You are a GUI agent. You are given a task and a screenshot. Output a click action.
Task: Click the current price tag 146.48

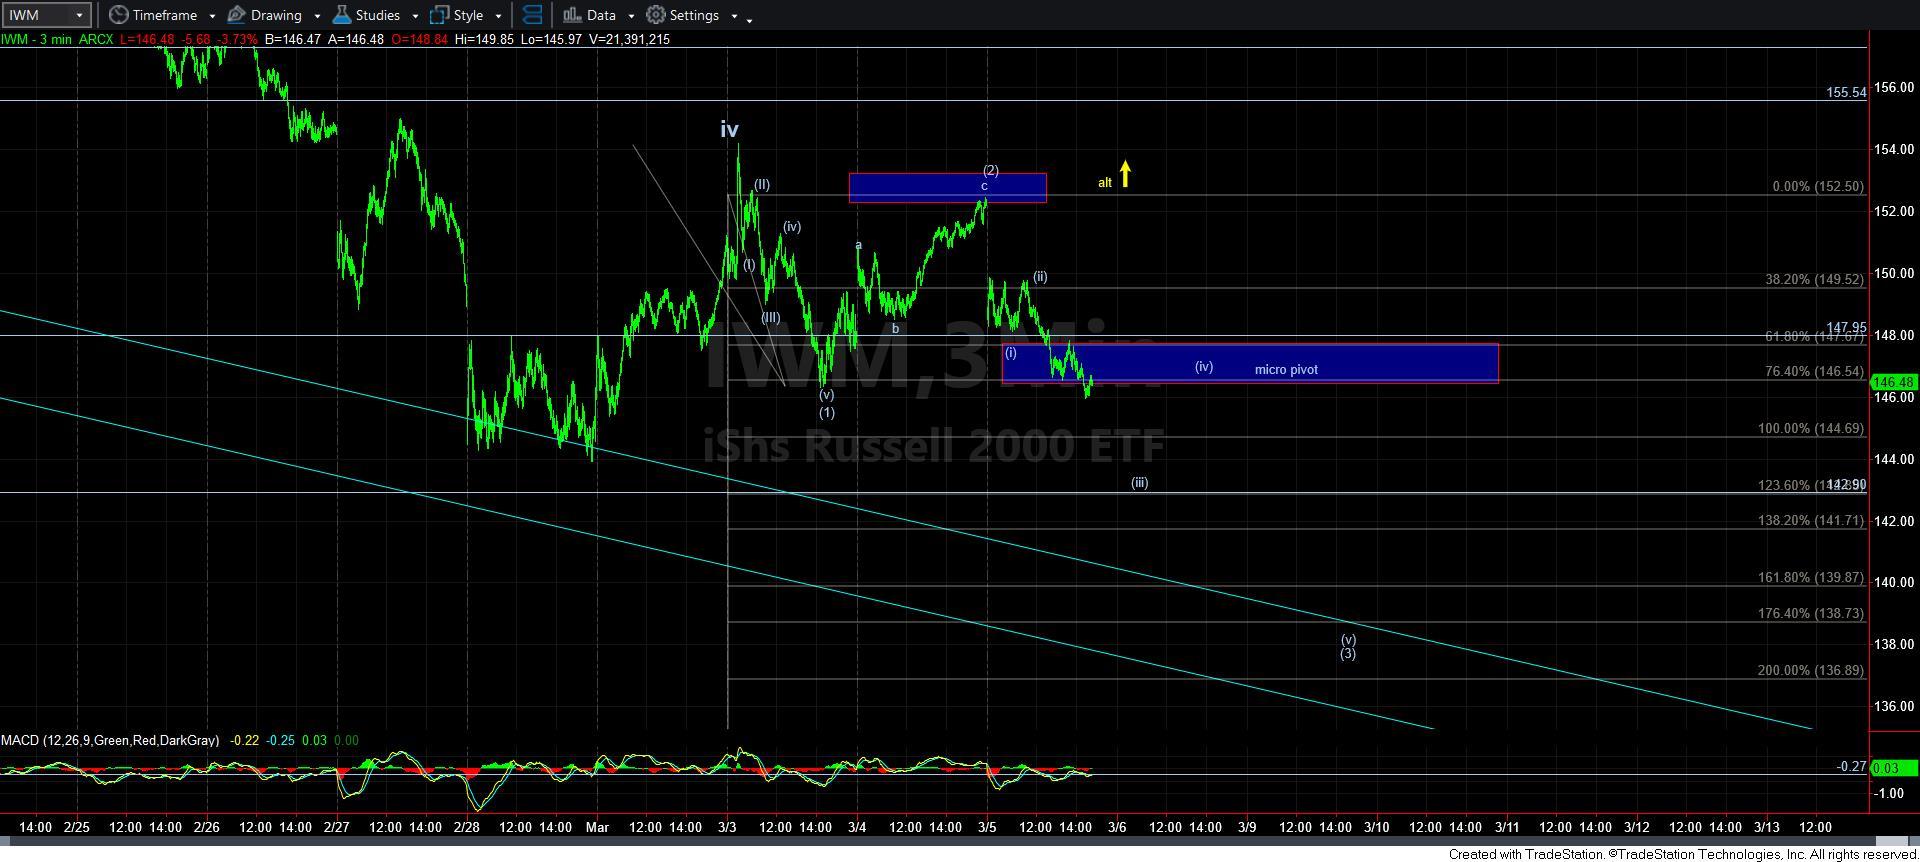coord(1892,382)
